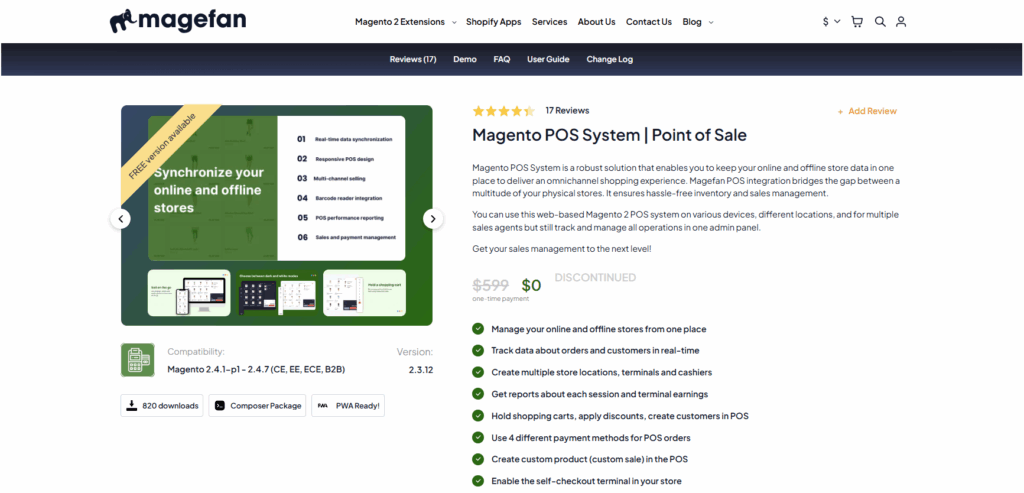This screenshot has width=1024, height=493.
Task: Click the checkmark beside 'Use 4 different payment methods'
Action: (478, 437)
